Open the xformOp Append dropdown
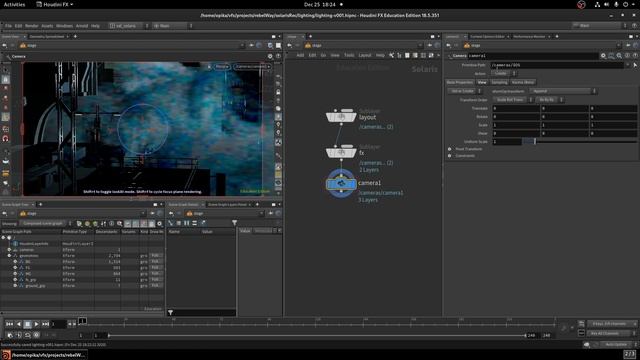 563,91
